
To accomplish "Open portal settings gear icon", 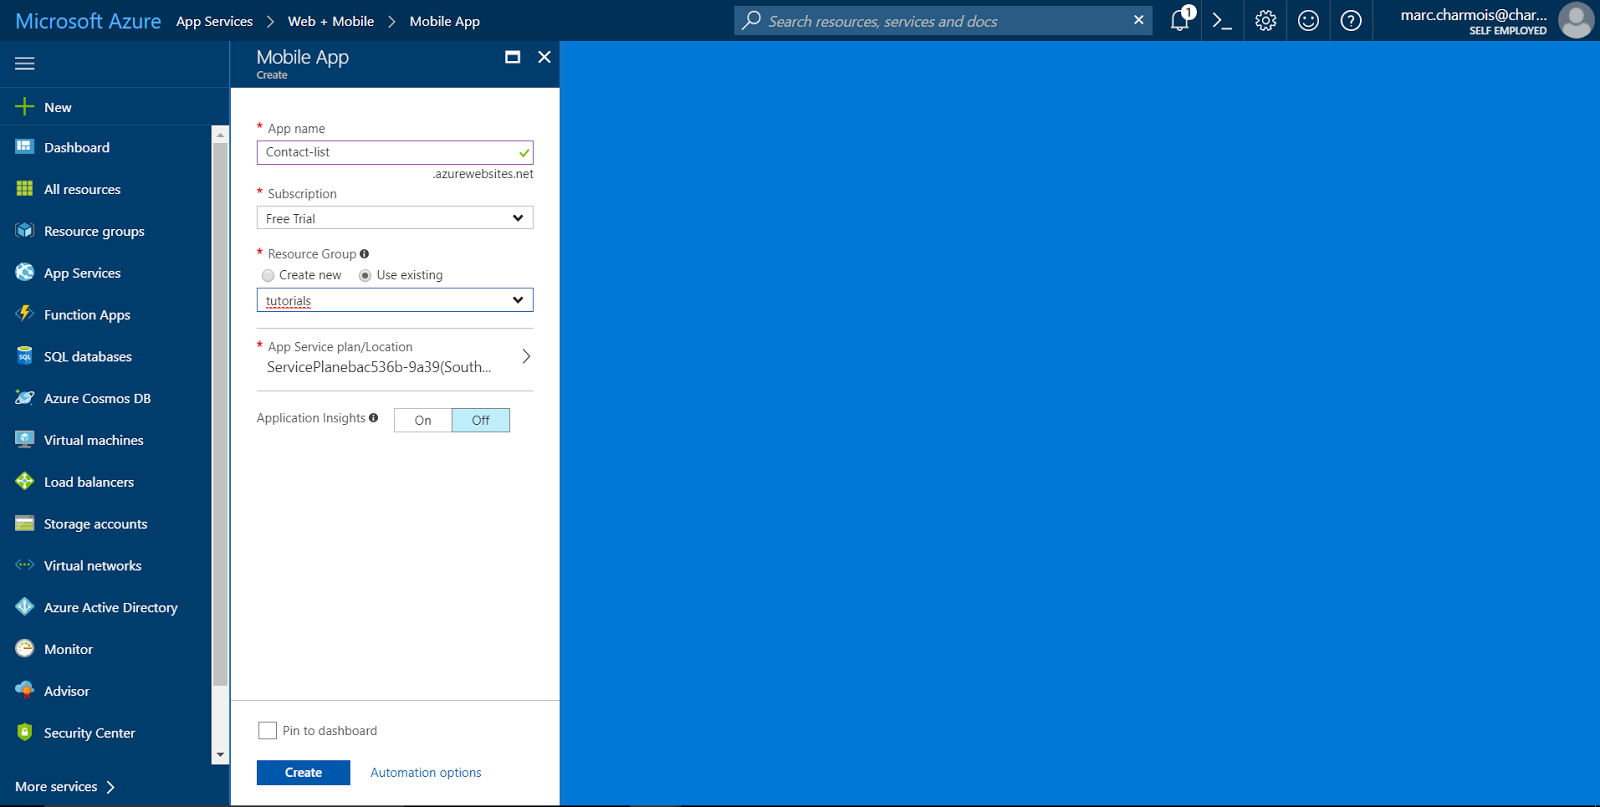I will 1265,20.
